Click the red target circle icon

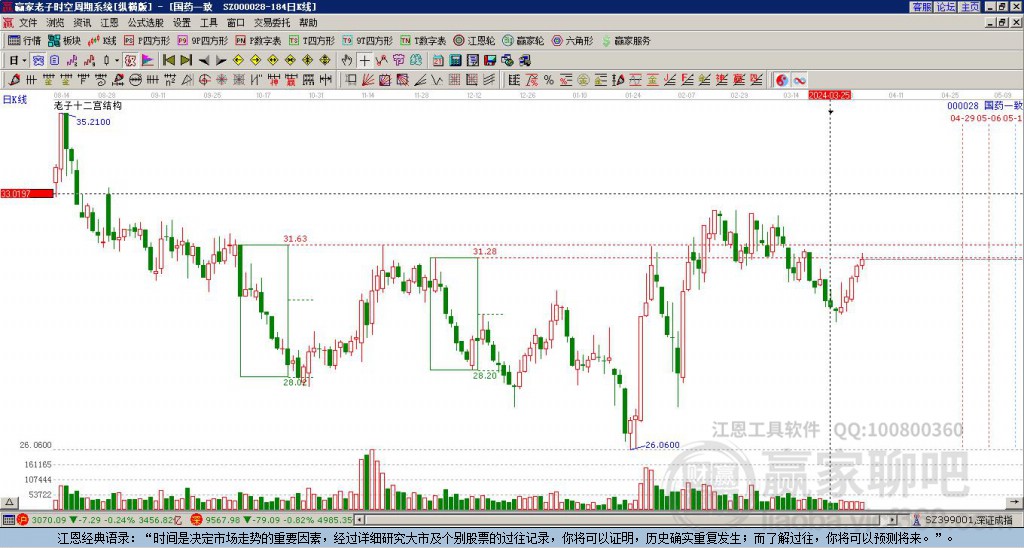(204, 80)
